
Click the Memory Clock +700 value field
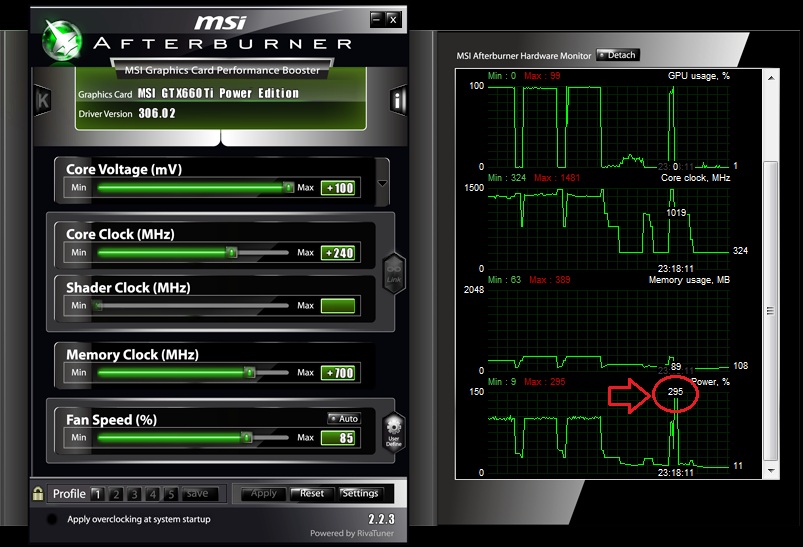[337, 373]
